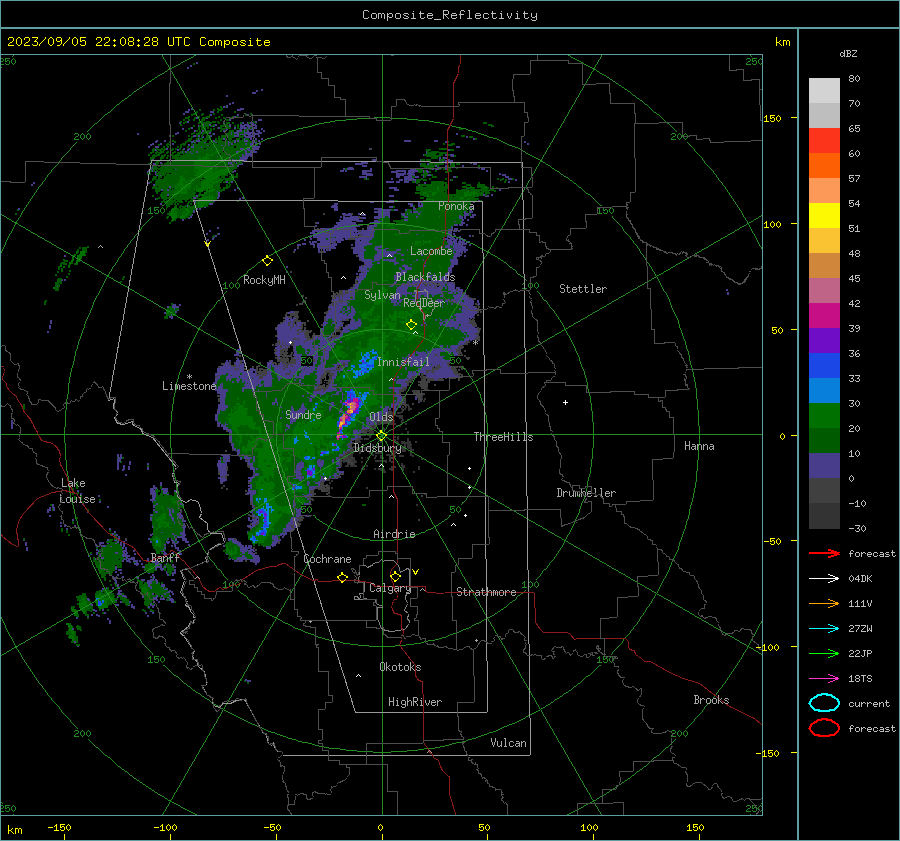This screenshot has width=900, height=841.
Task: Click the dBZ legend heading
Action: pyautogui.click(x=848, y=53)
